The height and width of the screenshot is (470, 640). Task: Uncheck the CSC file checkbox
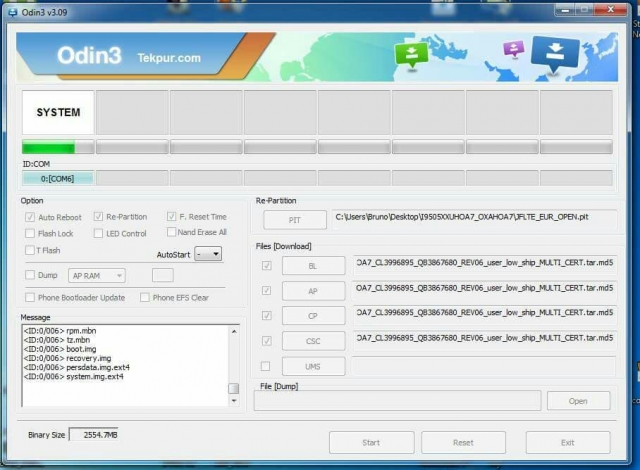coord(266,341)
